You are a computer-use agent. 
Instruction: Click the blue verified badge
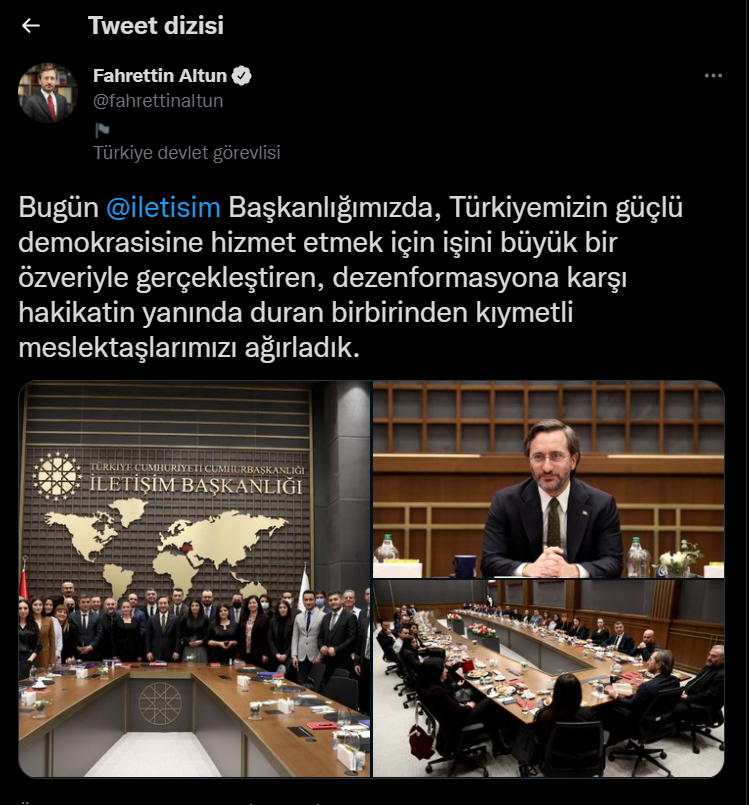tap(241, 76)
